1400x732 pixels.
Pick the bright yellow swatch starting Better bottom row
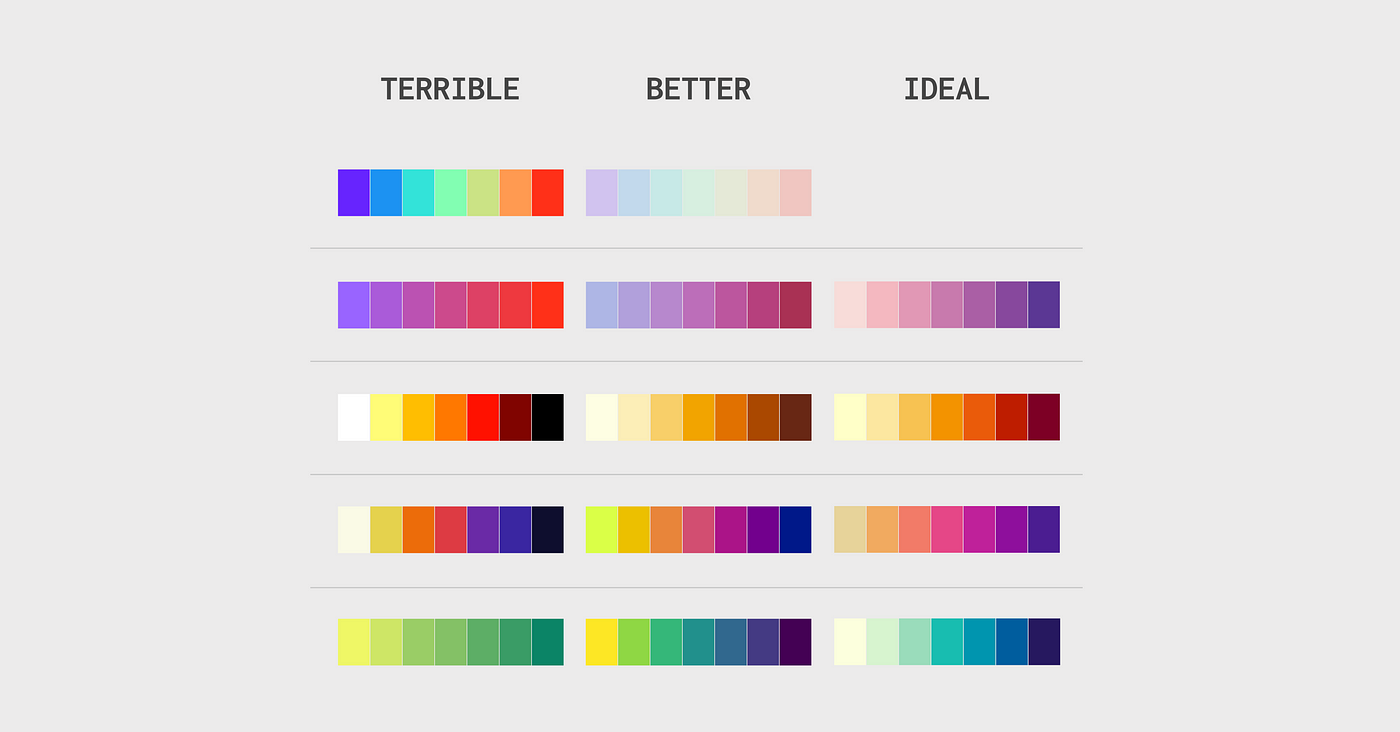[602, 642]
